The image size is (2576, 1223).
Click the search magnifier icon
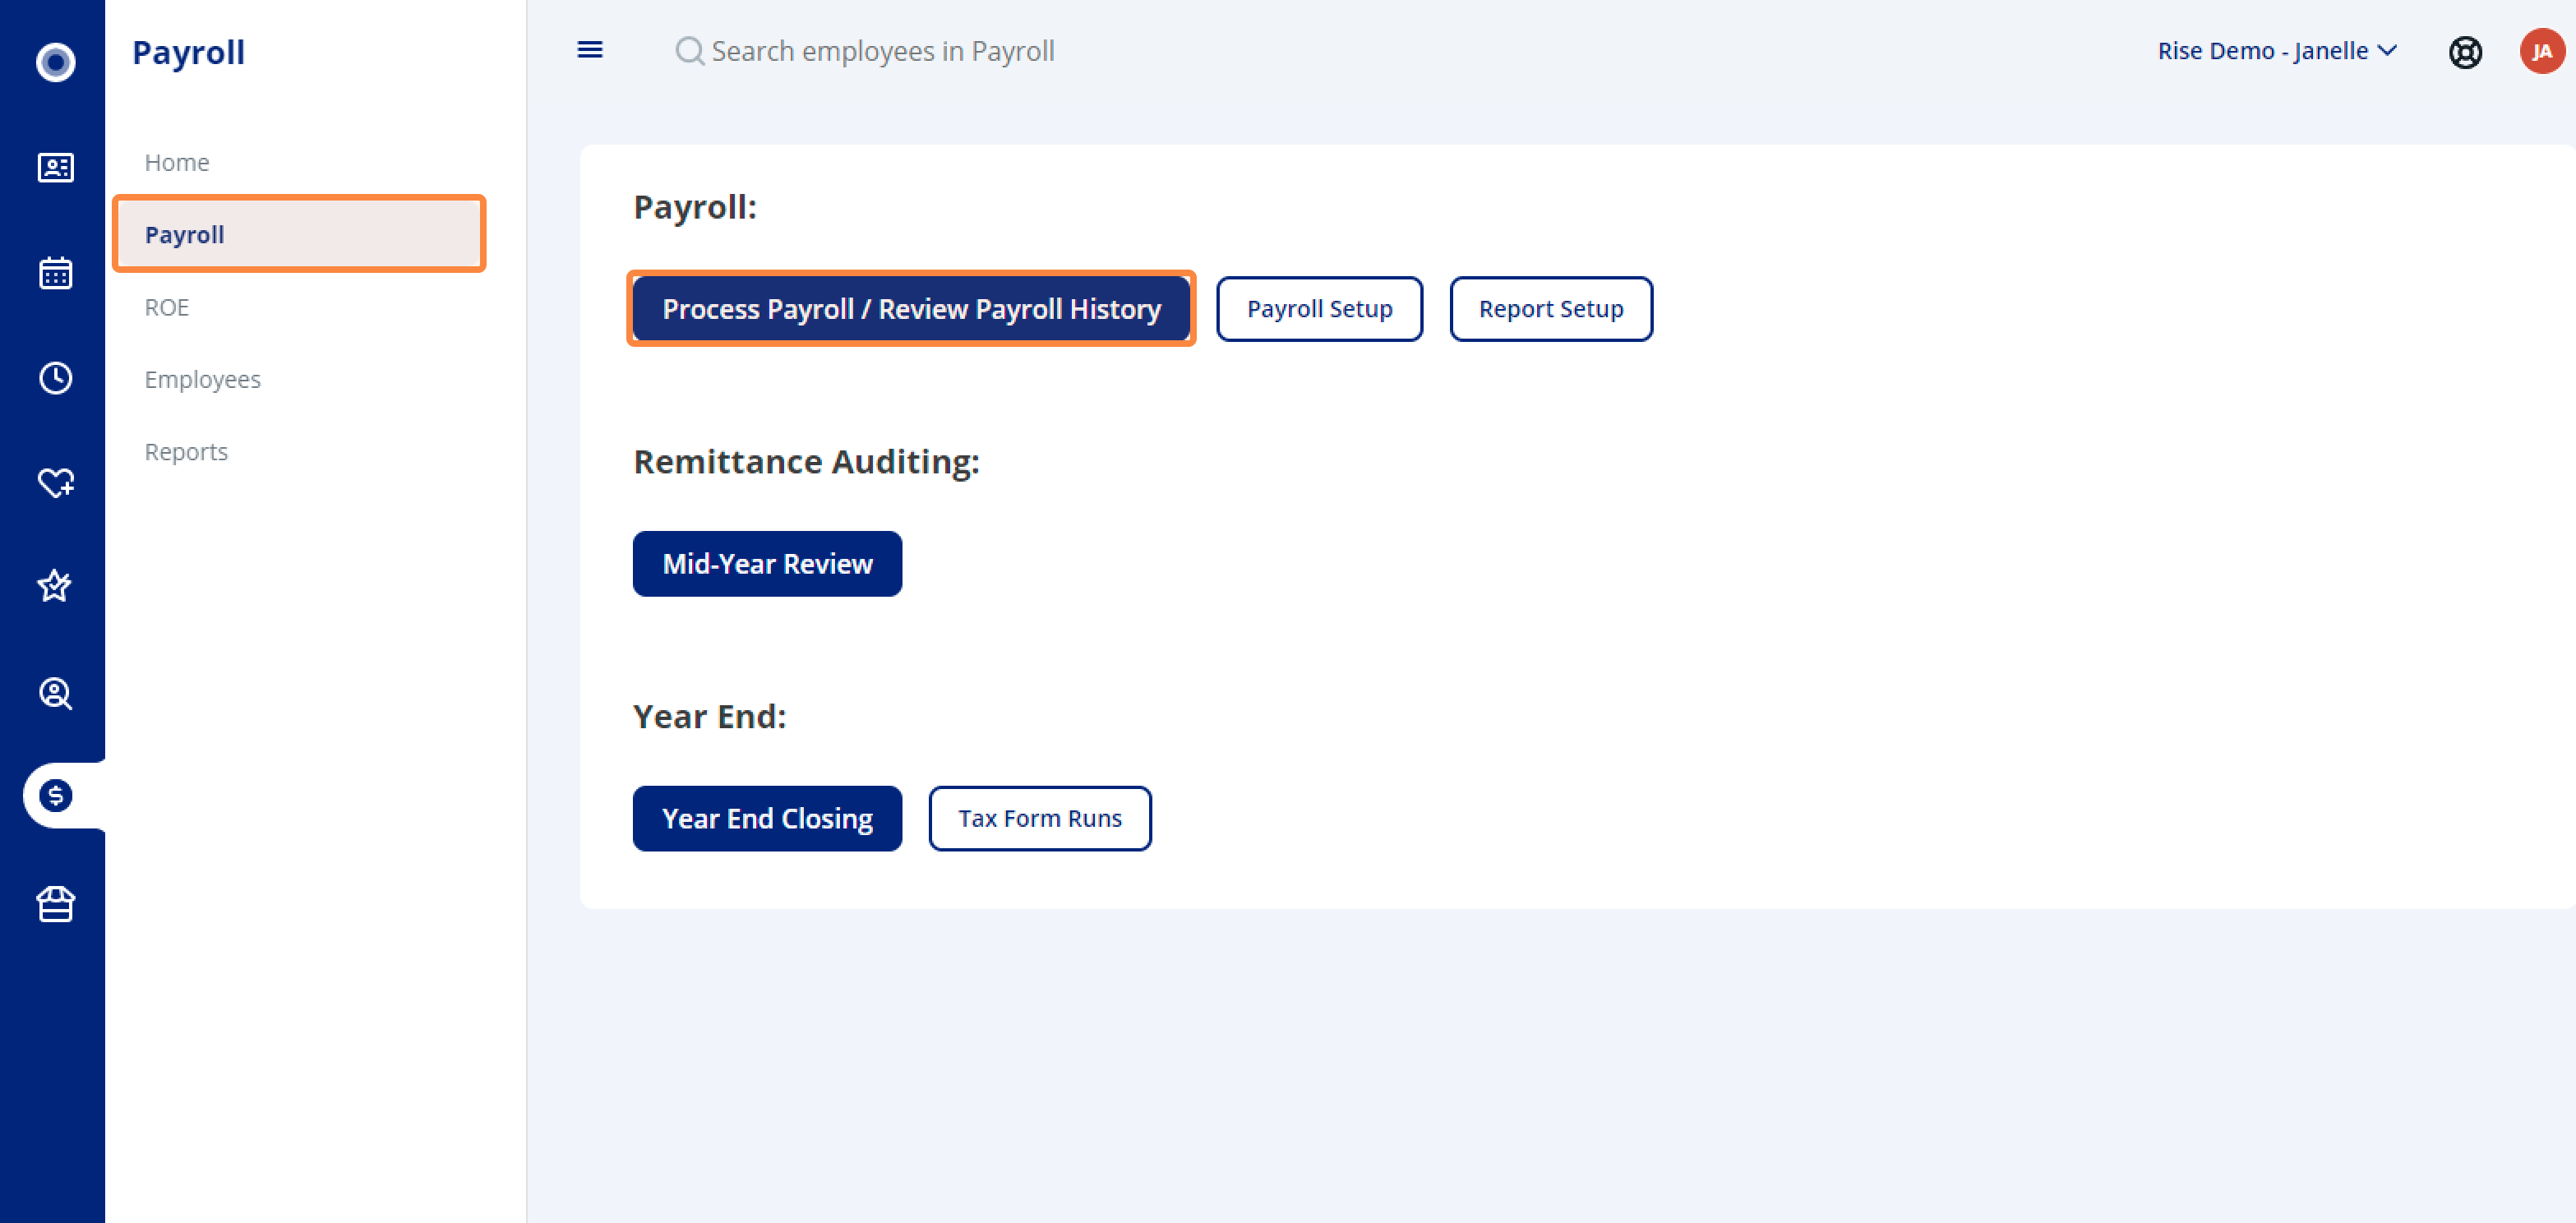pyautogui.click(x=689, y=51)
